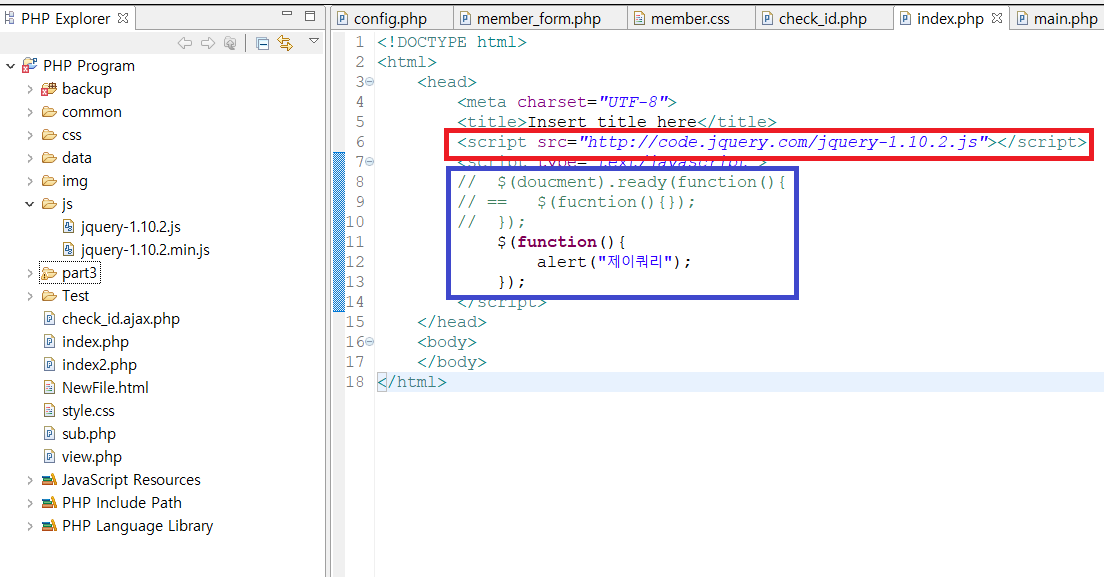The width and height of the screenshot is (1104, 577).
Task: Expand the common folder
Action: point(30,113)
